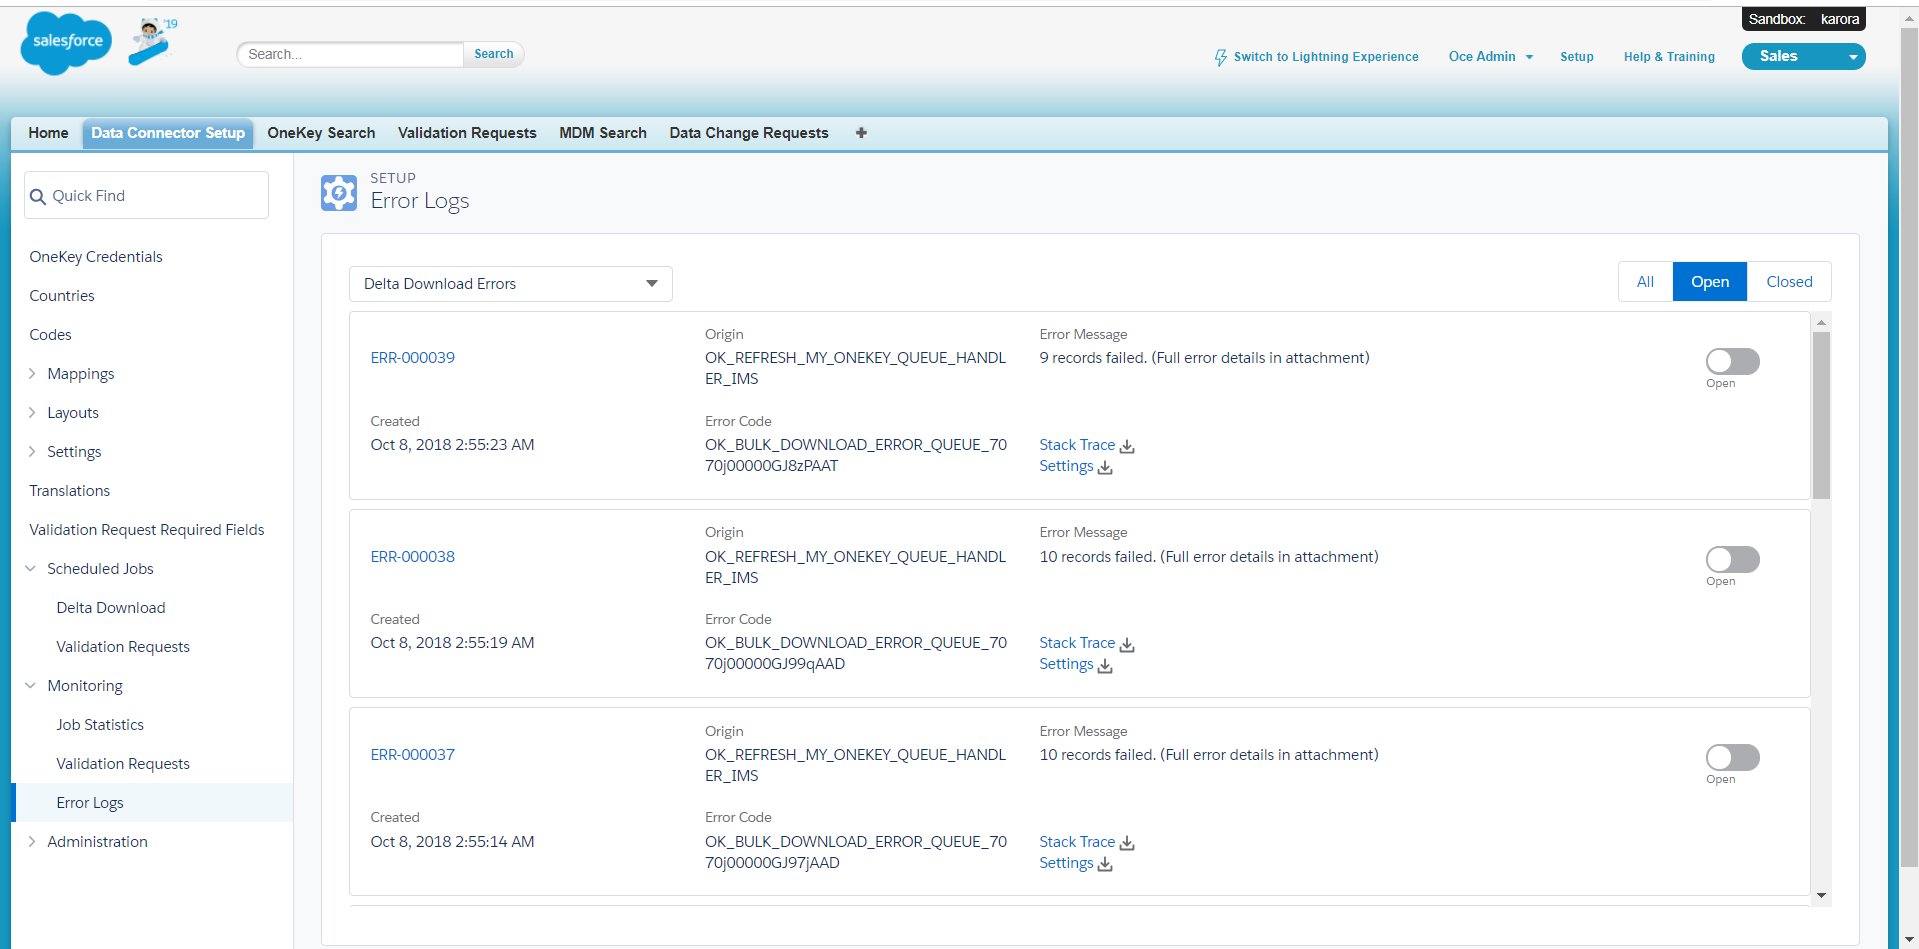Toggle ERR-000037 open status switch

coord(1732,757)
